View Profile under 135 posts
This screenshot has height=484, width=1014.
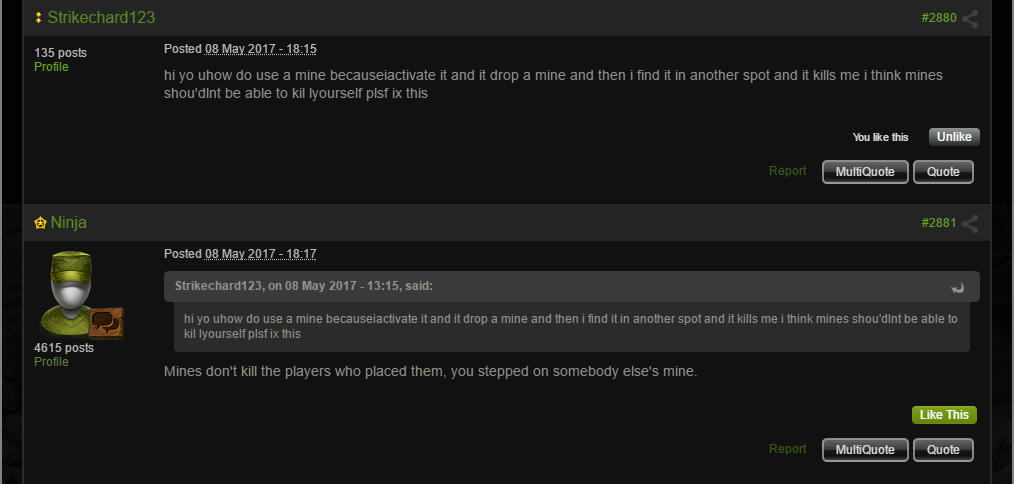click(51, 67)
